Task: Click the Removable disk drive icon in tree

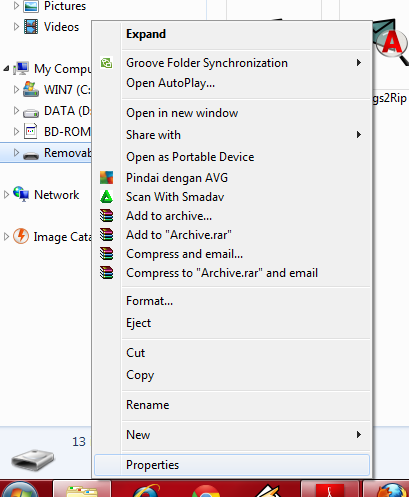Action: pyautogui.click(x=31, y=155)
